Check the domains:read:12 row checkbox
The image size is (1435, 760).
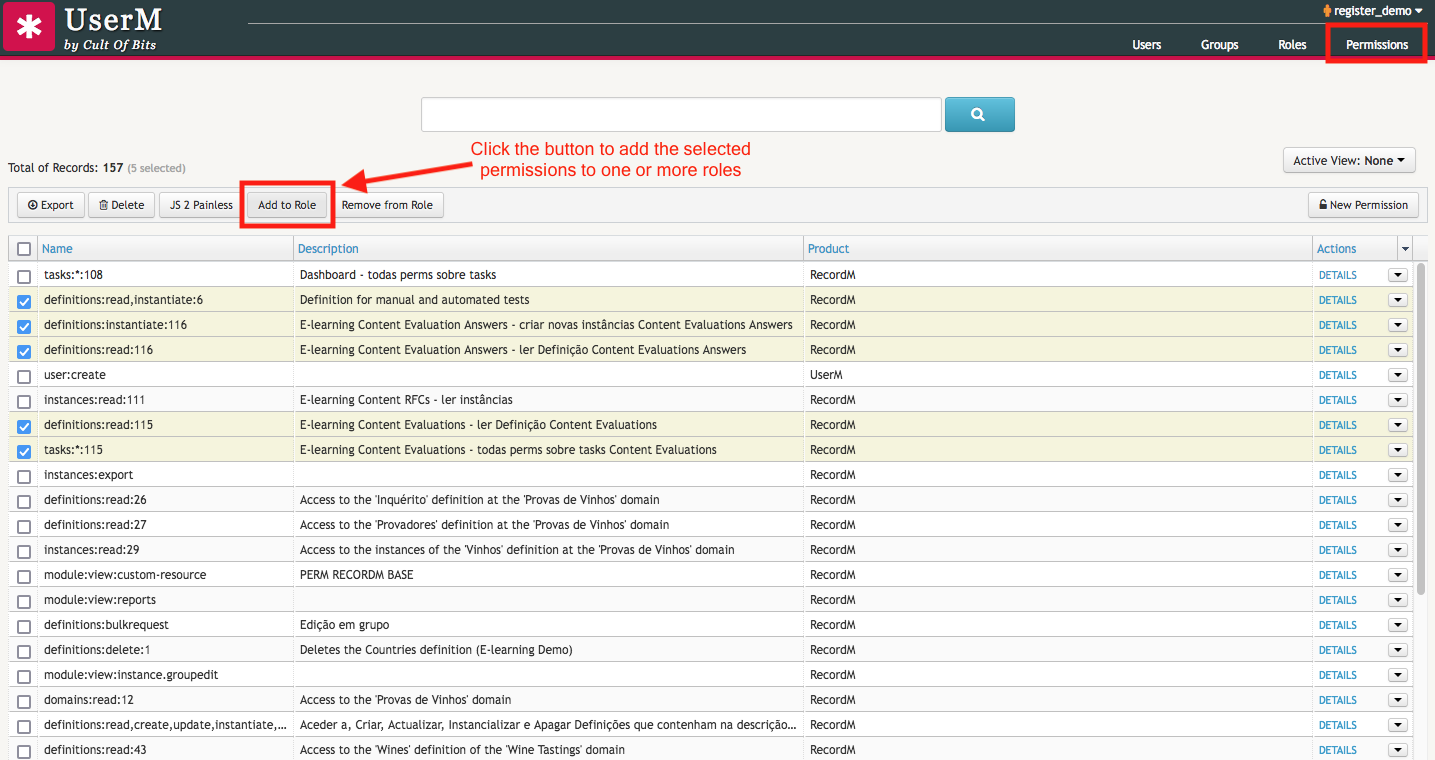pyautogui.click(x=24, y=701)
